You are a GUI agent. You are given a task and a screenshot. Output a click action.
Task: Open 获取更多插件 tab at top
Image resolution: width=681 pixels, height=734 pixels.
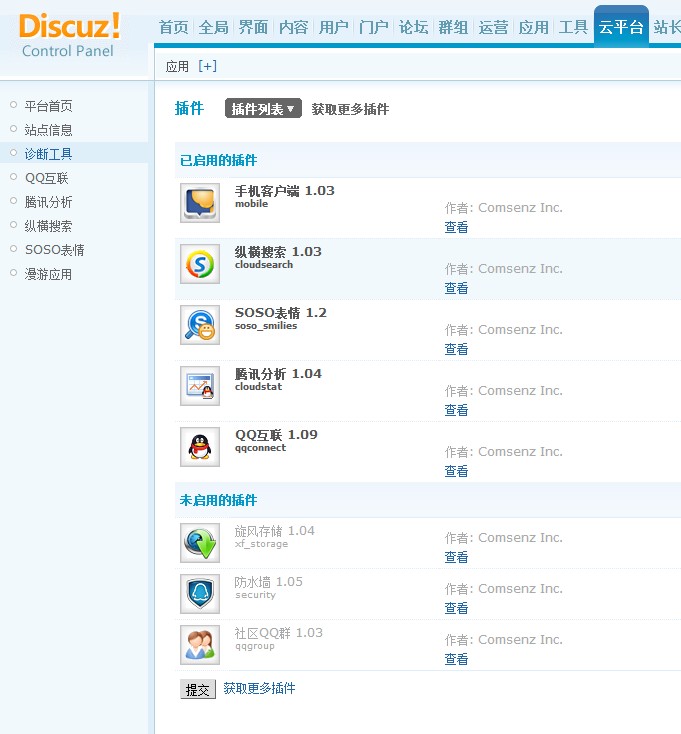click(x=350, y=109)
